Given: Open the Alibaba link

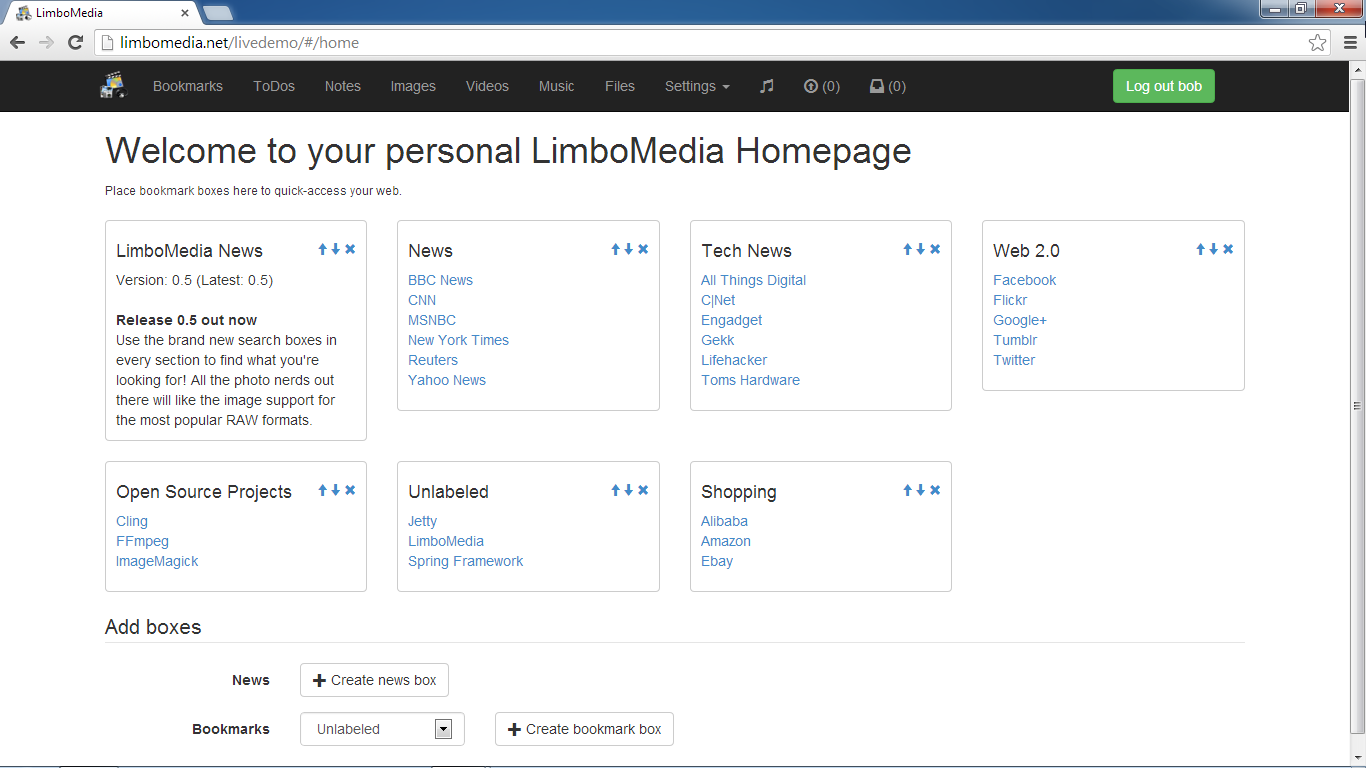Looking at the screenshot, I should [x=724, y=521].
